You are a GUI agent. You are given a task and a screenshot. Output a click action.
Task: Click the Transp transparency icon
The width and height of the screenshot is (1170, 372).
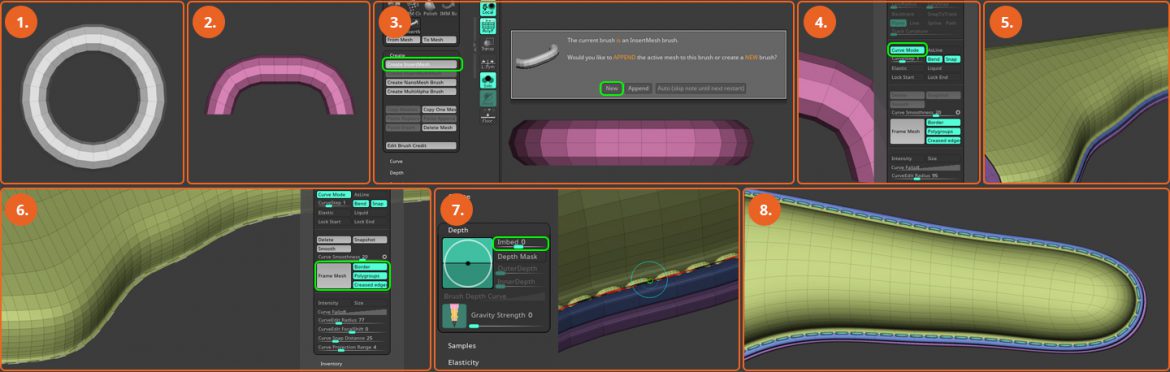(488, 45)
